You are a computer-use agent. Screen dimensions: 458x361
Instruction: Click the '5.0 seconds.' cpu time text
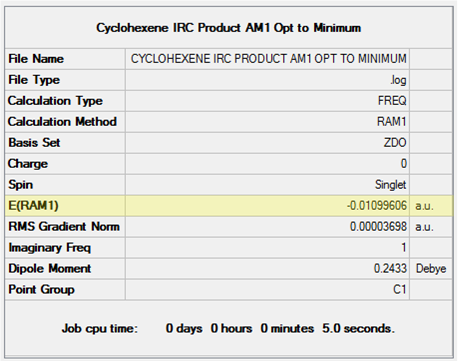[x=358, y=329]
